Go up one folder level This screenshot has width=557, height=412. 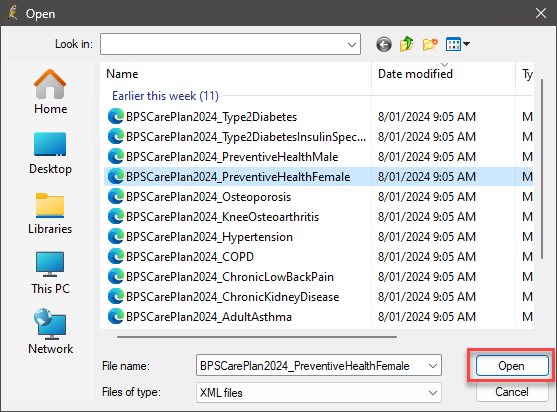[x=407, y=44]
